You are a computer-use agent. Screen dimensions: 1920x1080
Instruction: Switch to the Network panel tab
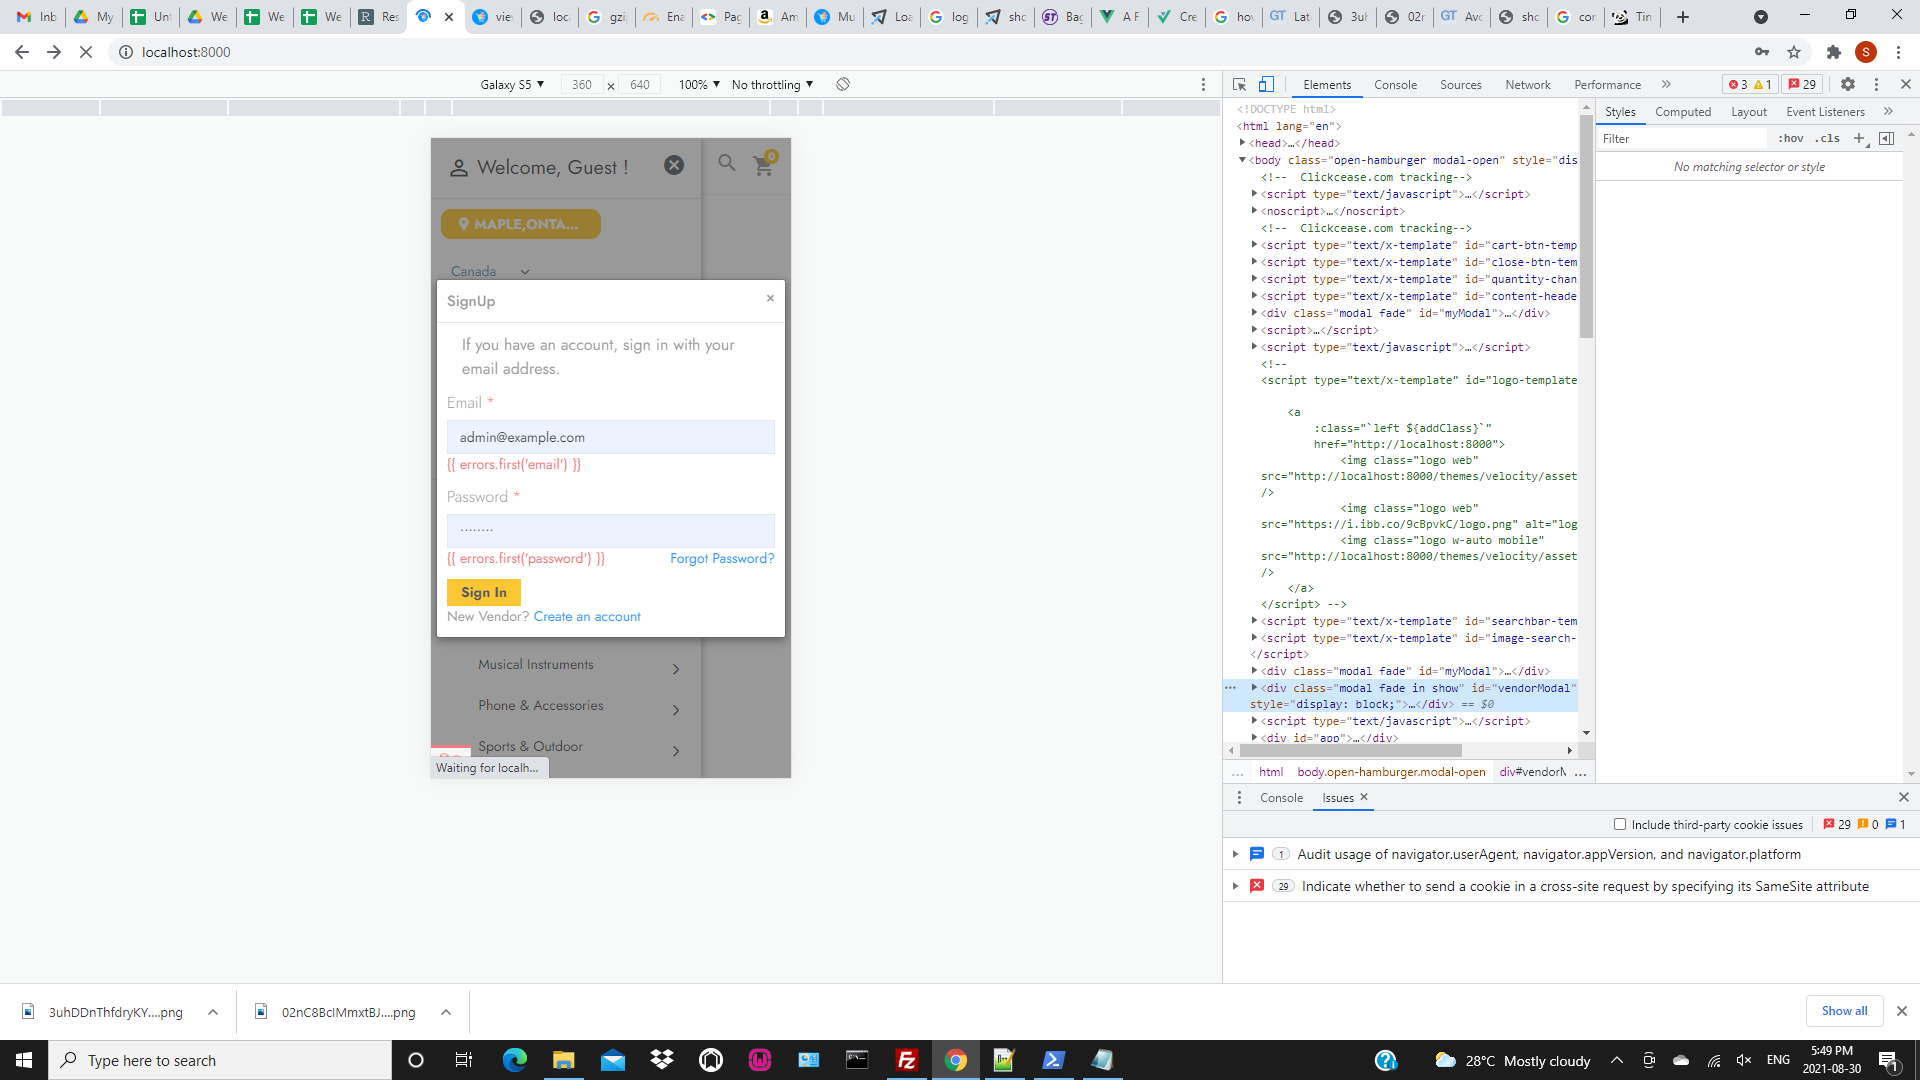pyautogui.click(x=1528, y=85)
